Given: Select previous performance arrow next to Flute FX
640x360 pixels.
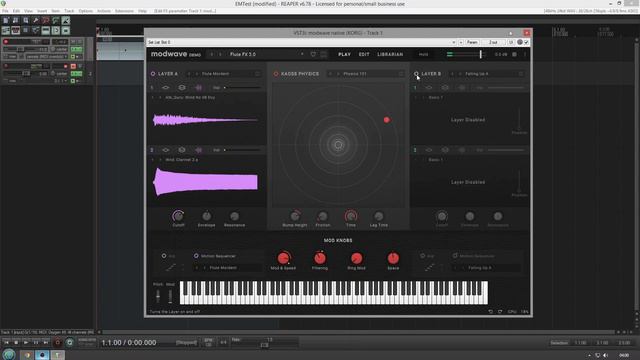Looking at the screenshot, I should coord(211,54).
